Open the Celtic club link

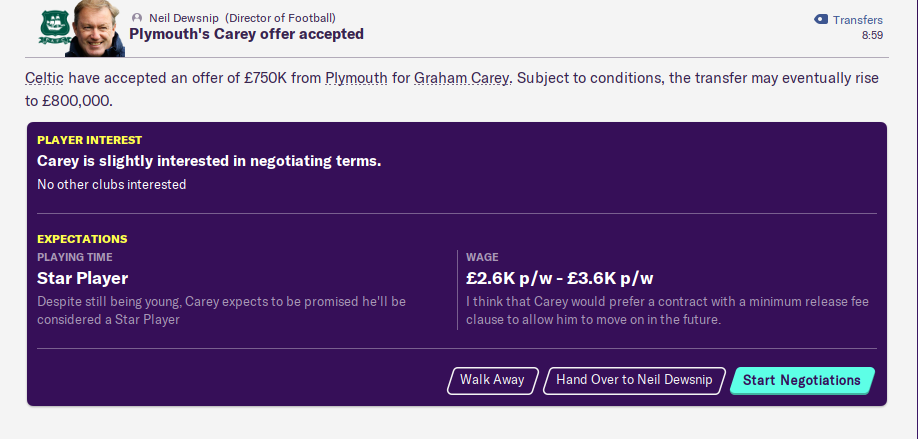44,78
